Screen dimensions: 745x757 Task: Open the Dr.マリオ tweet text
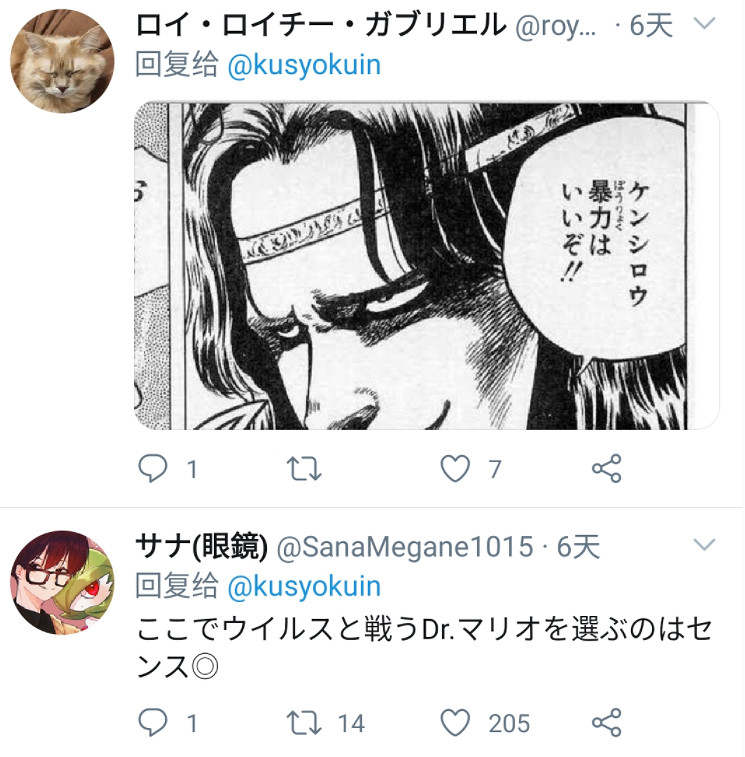click(x=424, y=648)
